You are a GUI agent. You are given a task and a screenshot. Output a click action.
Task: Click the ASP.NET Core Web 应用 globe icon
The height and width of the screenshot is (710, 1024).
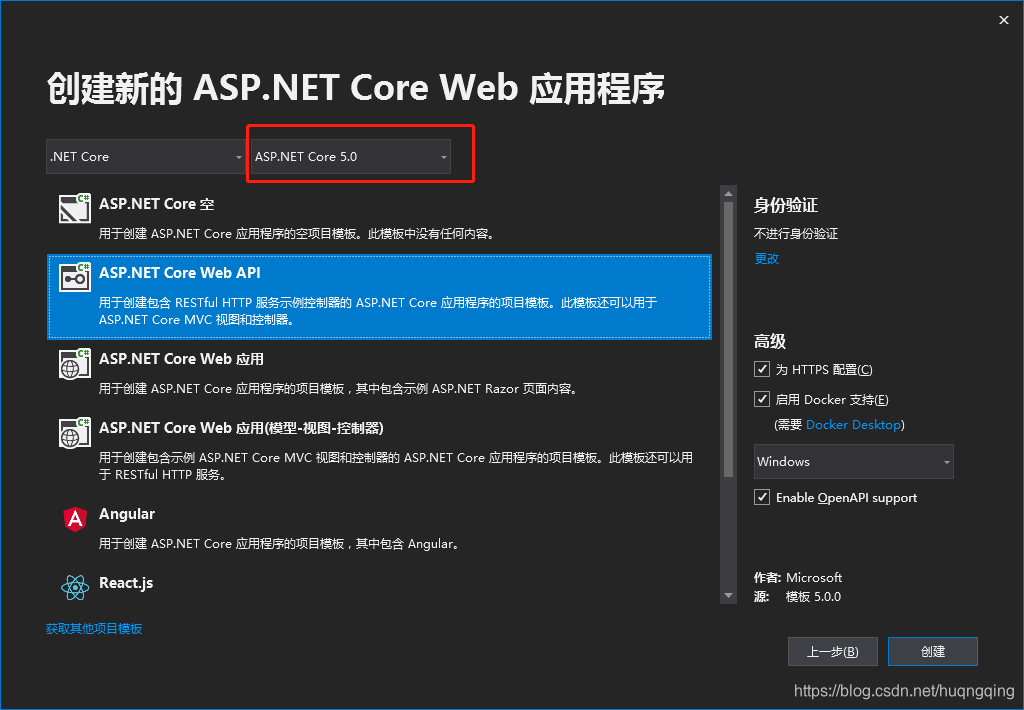point(74,364)
